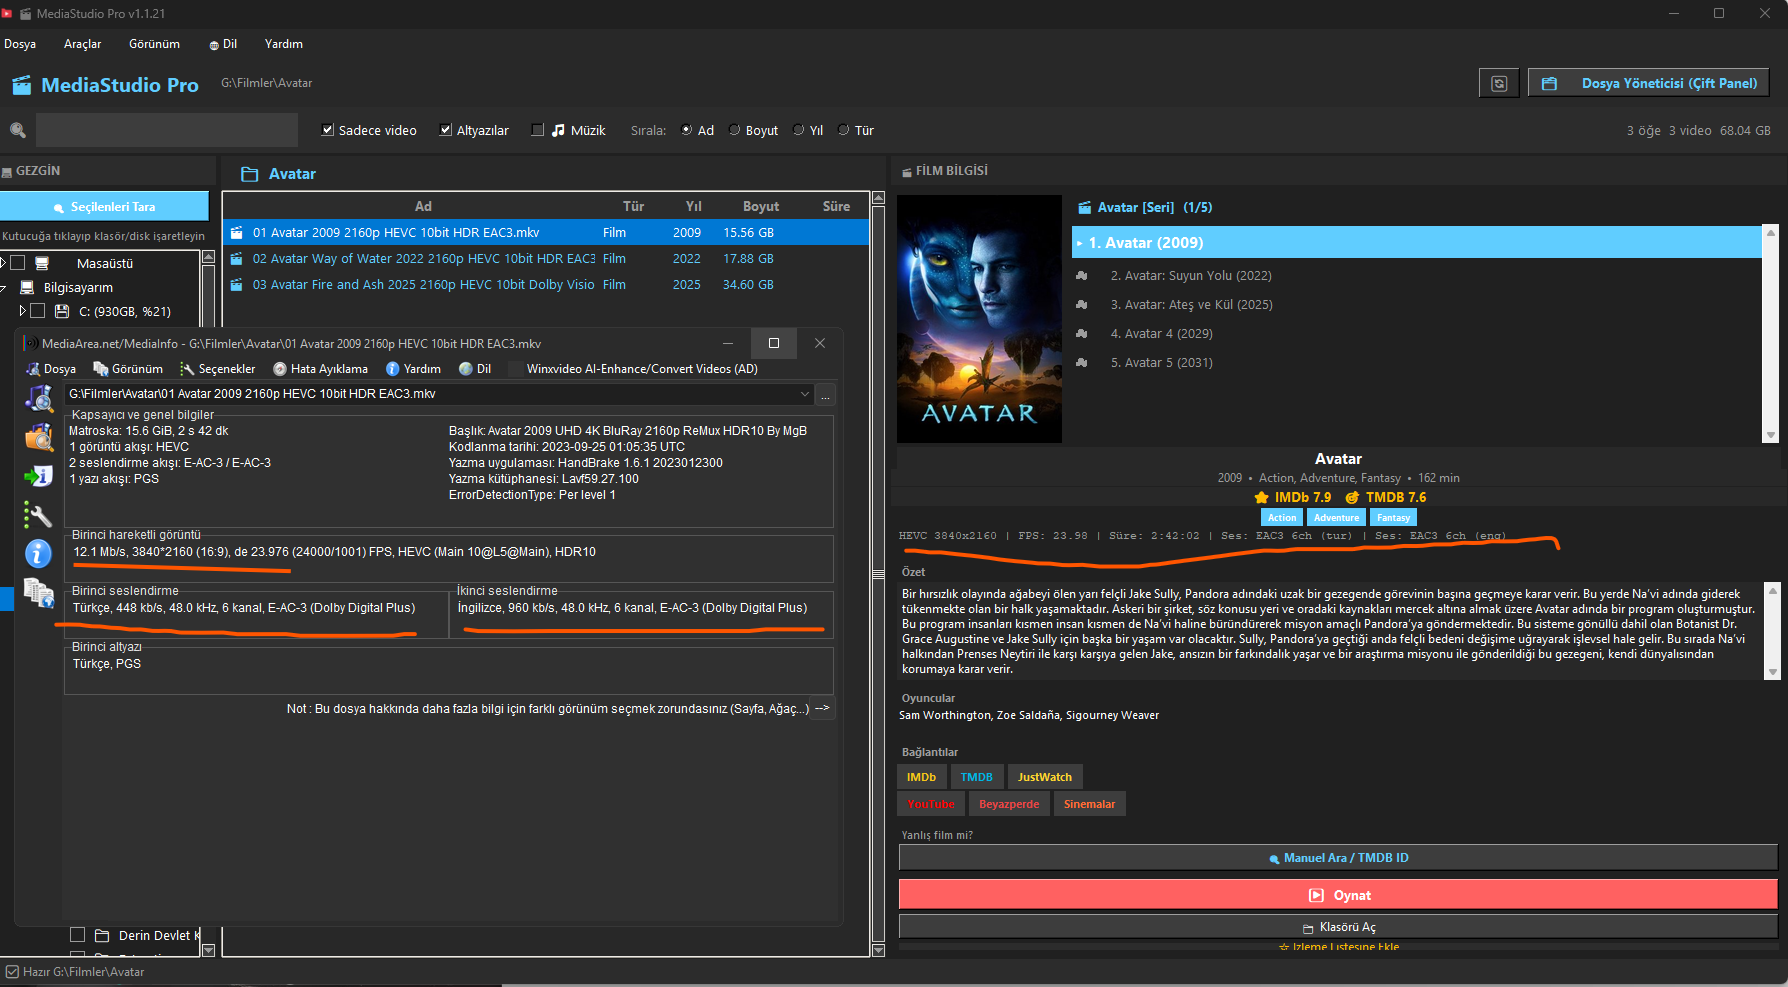Viewport: 1788px width, 987px height.
Task: Click the C: drive disk icon
Action: coord(62,311)
